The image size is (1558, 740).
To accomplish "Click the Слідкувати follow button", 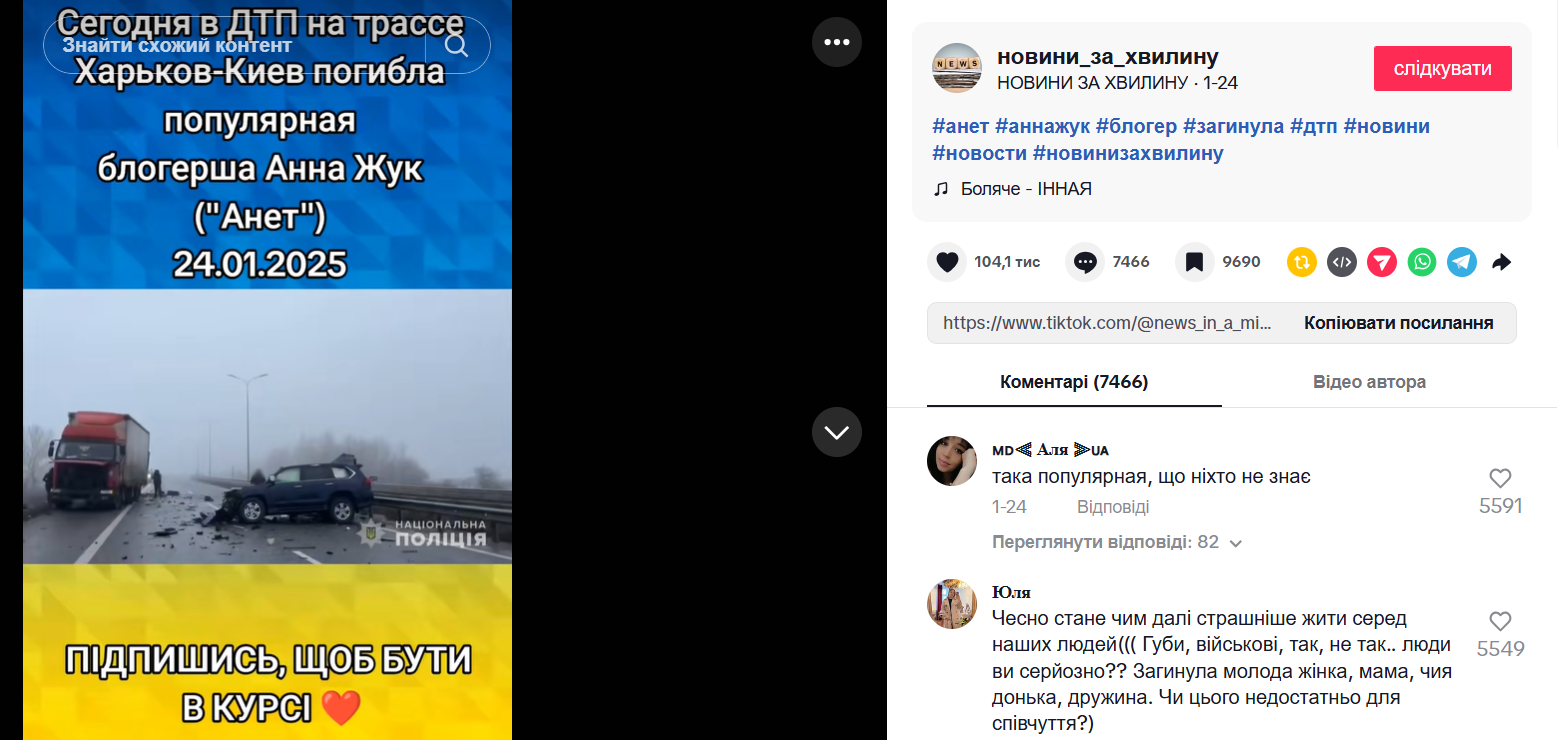I will pyautogui.click(x=1442, y=69).
